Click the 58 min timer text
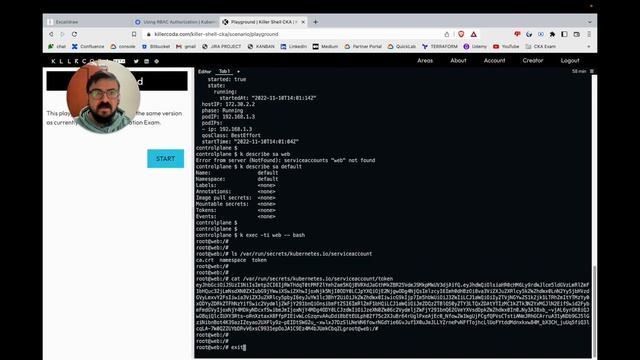 [579, 71]
